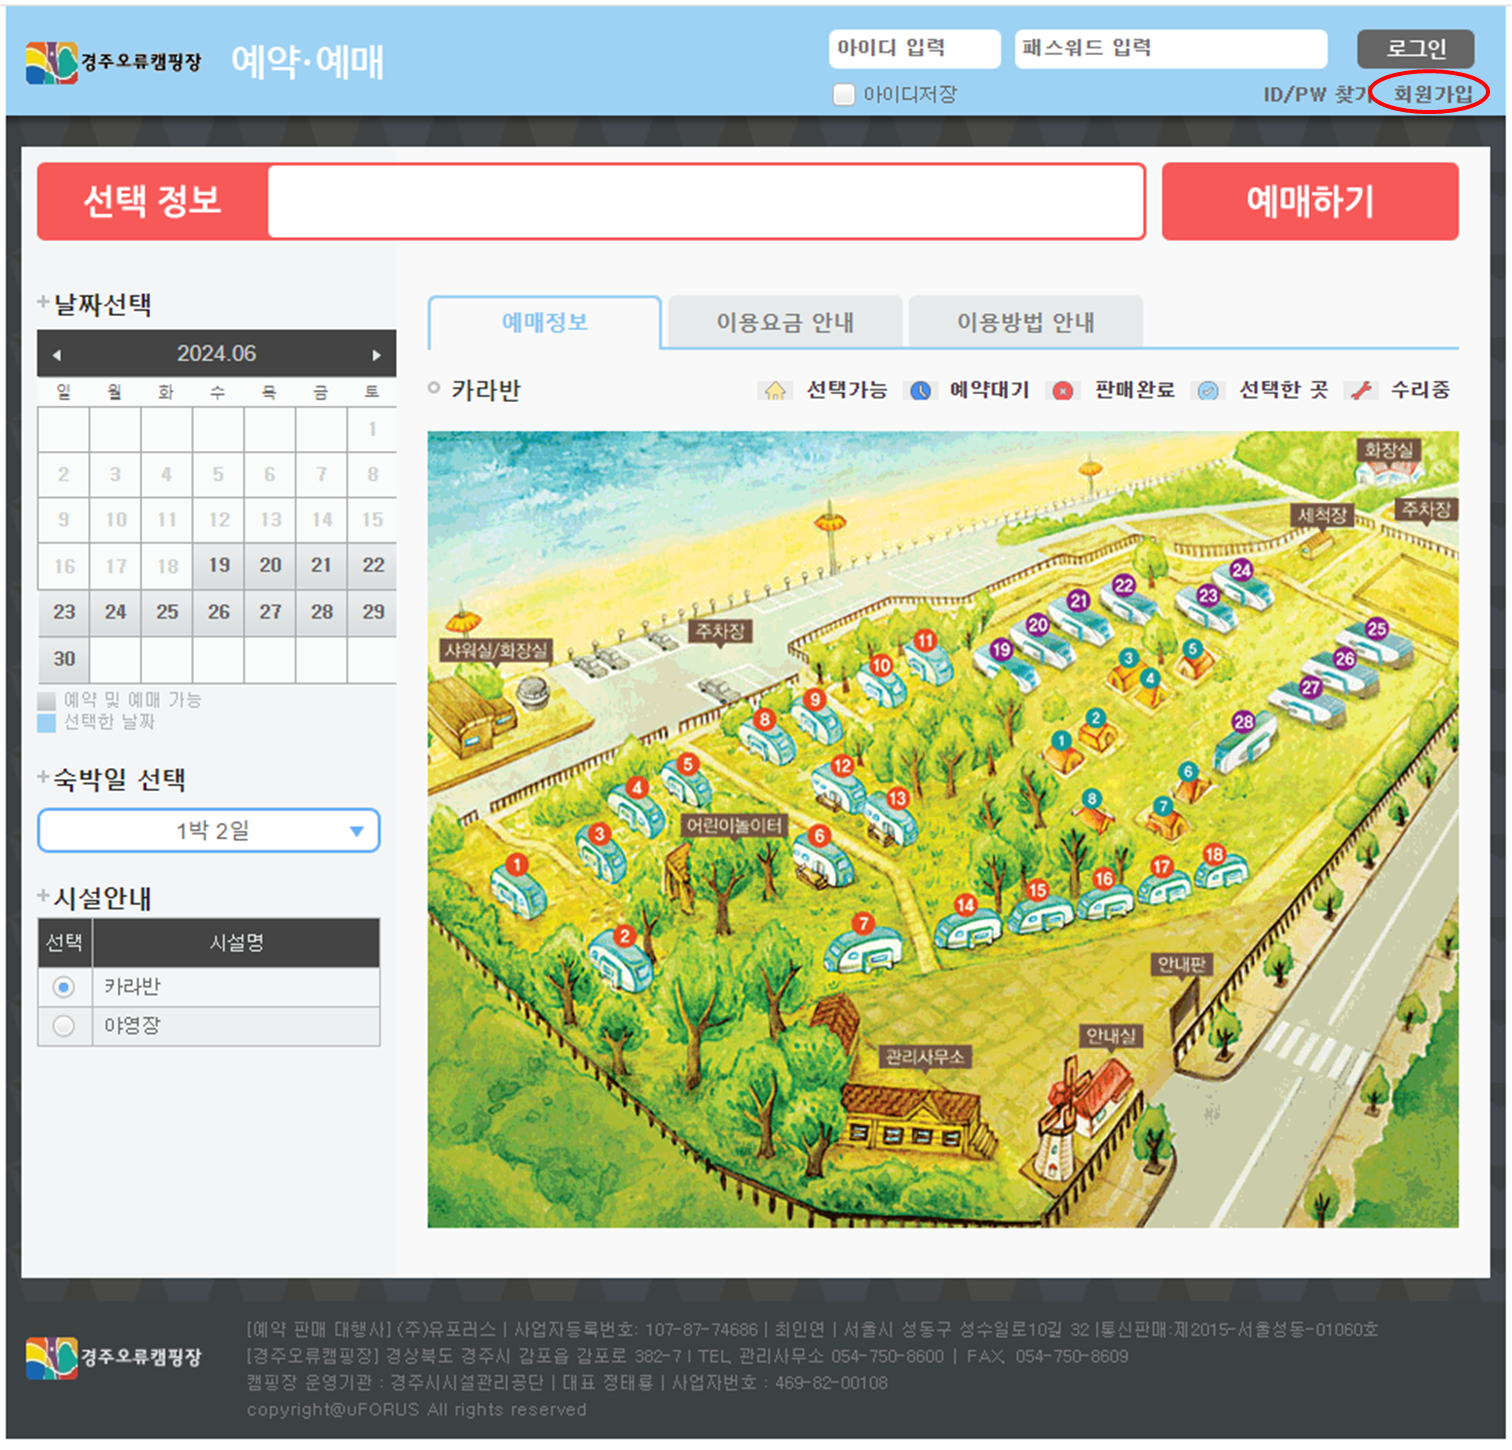1512x1450 pixels.
Task: Click the 경주오류캠핑장 logo in header
Action: click(113, 62)
